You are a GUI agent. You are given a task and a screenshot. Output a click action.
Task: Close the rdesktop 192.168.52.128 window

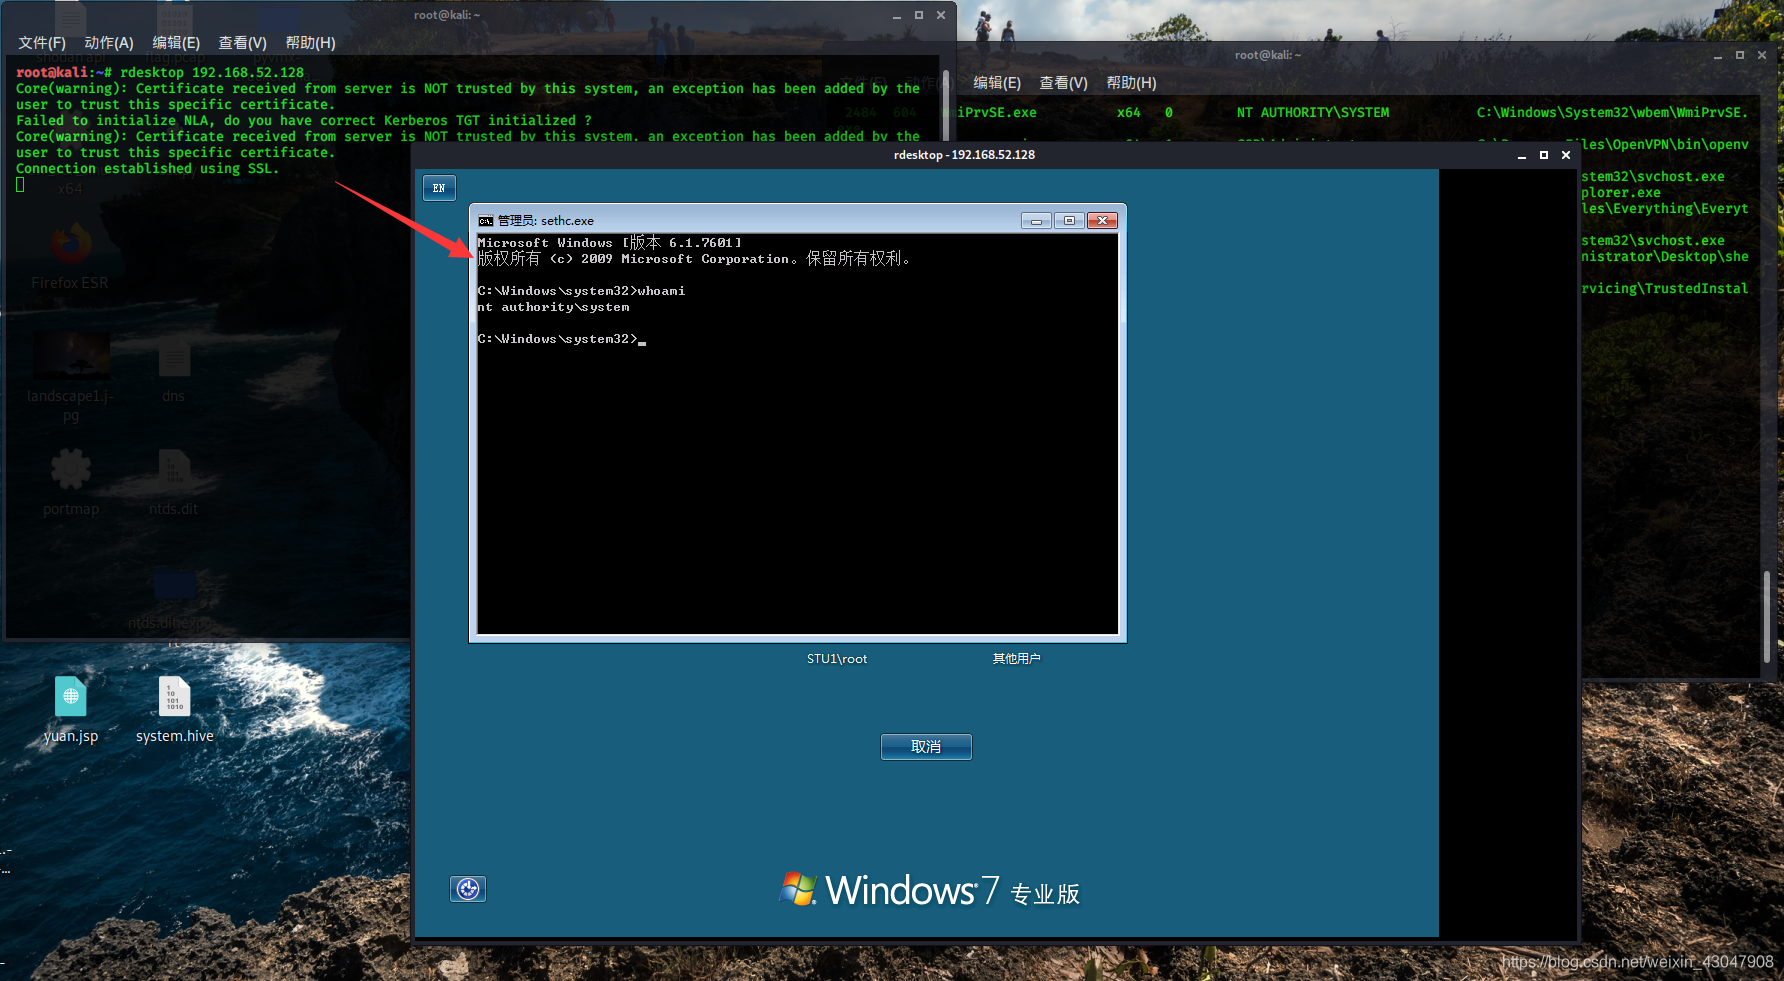tap(1566, 155)
